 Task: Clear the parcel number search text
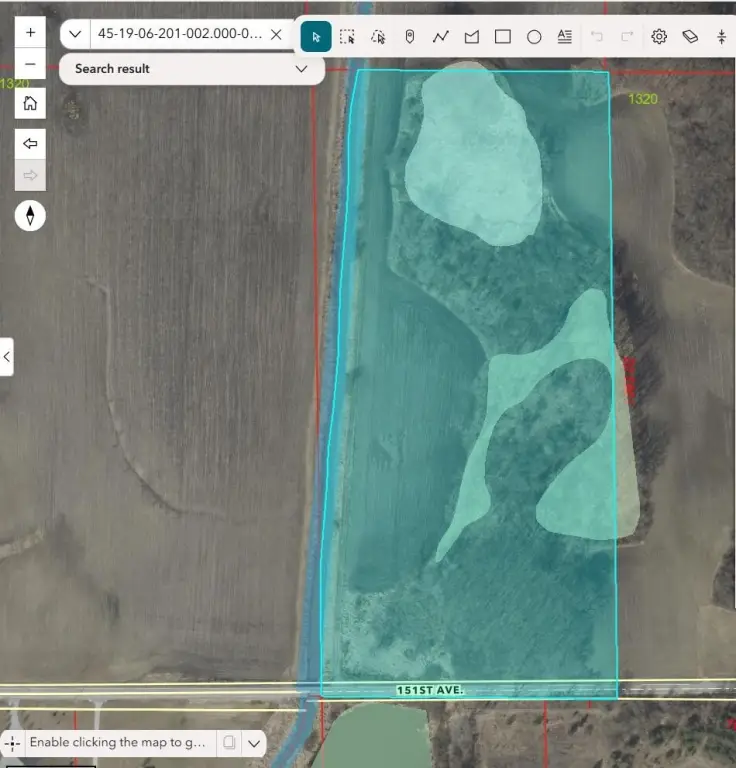pyautogui.click(x=276, y=34)
